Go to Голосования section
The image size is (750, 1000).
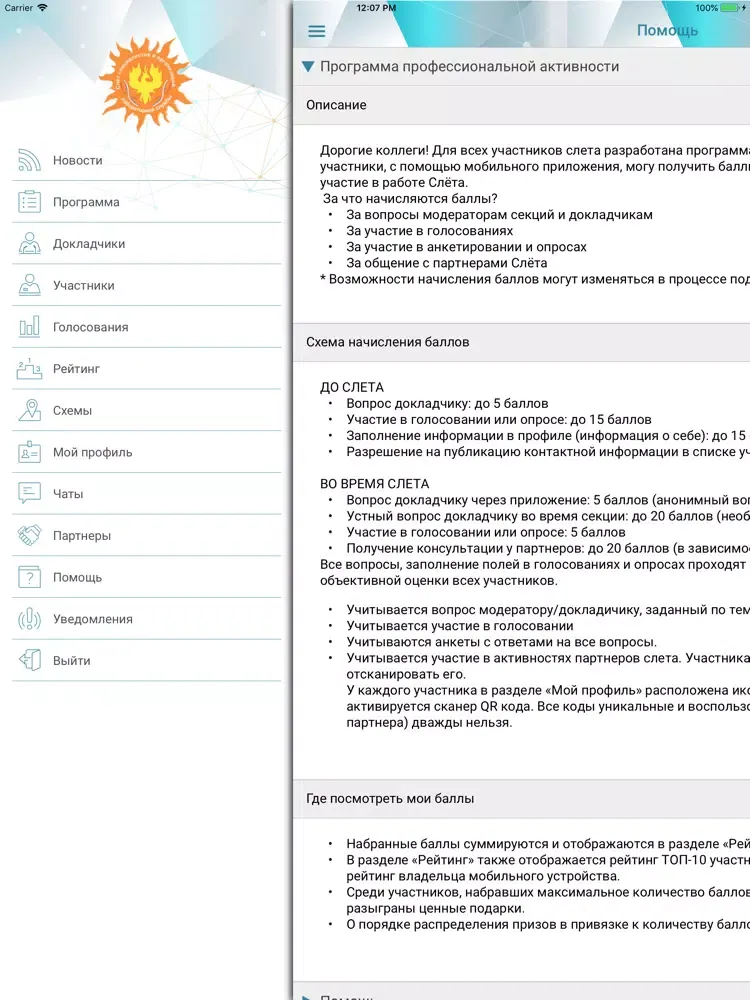point(147,327)
